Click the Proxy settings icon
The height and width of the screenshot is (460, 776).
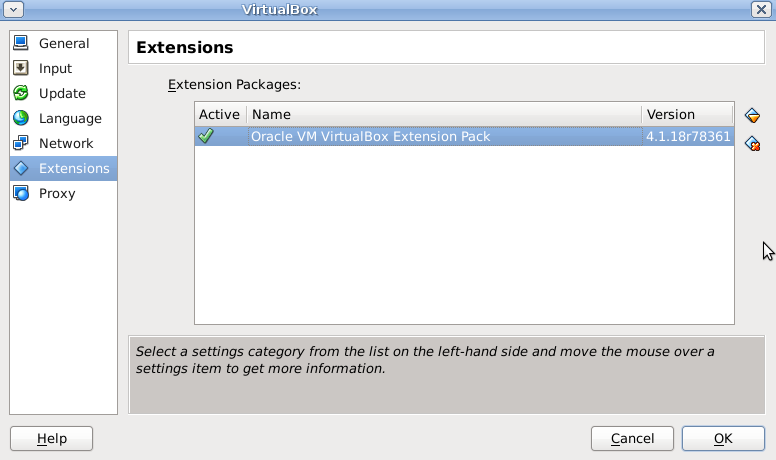(21, 193)
